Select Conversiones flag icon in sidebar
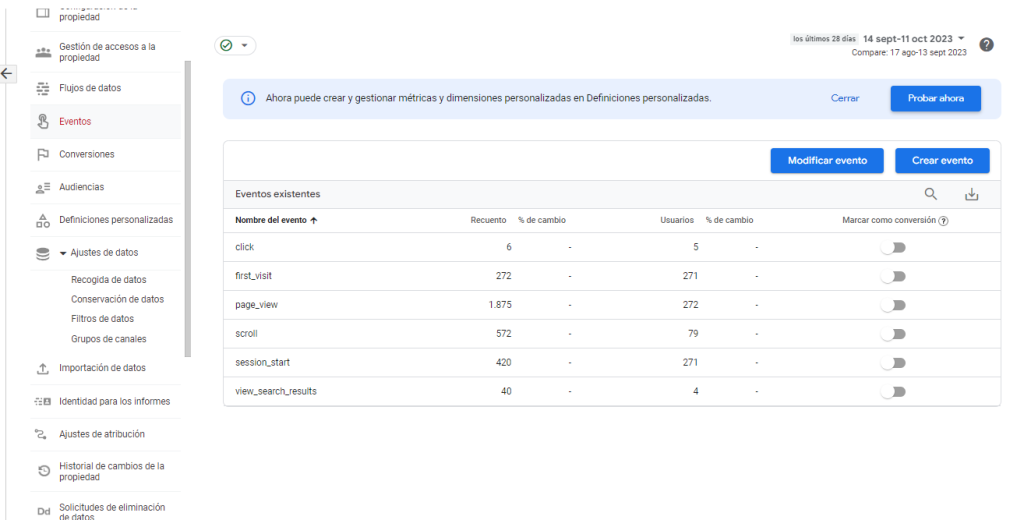The height and width of the screenshot is (520, 1024). tap(43, 155)
